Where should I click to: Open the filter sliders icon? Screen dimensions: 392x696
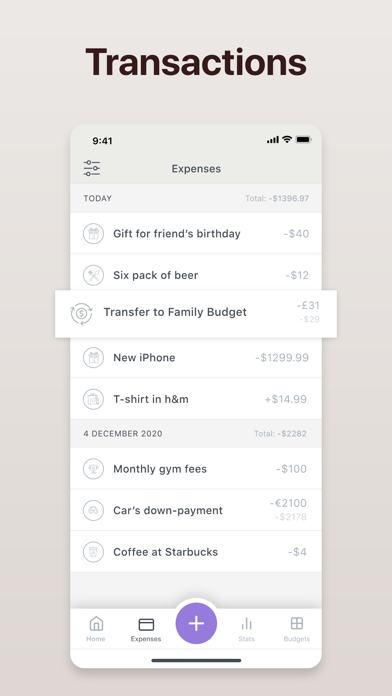click(92, 168)
